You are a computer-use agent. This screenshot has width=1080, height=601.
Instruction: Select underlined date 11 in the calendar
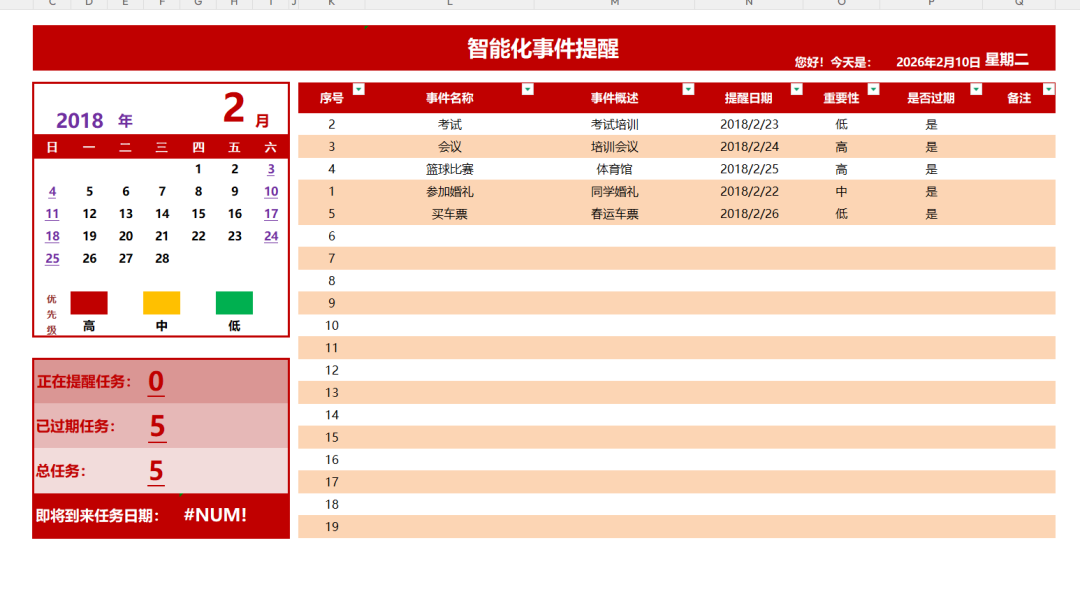click(52, 214)
